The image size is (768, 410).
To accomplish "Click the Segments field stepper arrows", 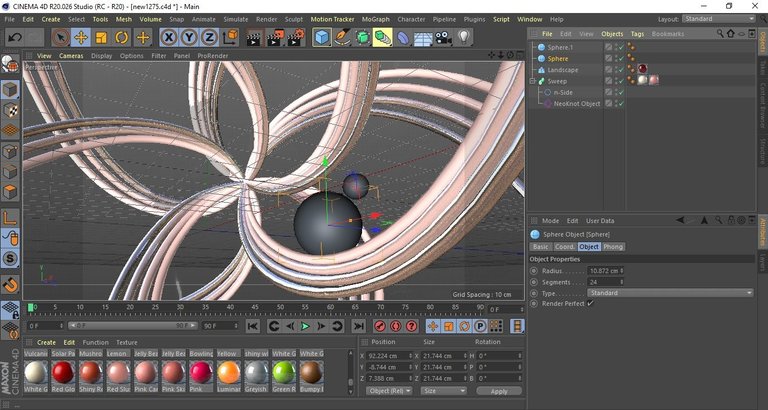I will tap(622, 282).
